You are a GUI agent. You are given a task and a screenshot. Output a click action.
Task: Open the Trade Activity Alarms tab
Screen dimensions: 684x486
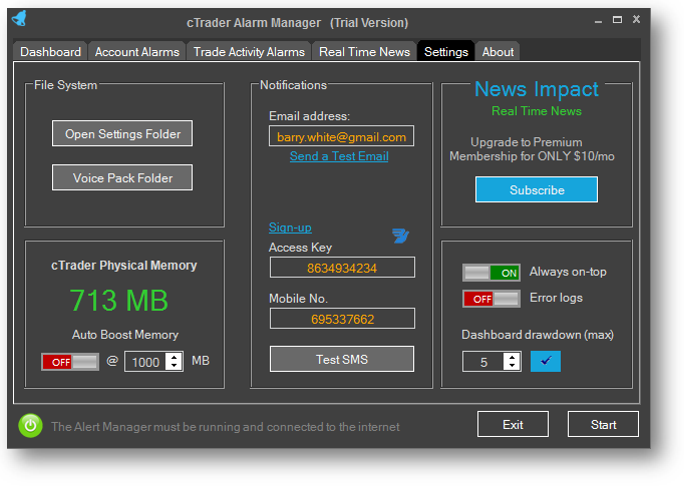249,51
